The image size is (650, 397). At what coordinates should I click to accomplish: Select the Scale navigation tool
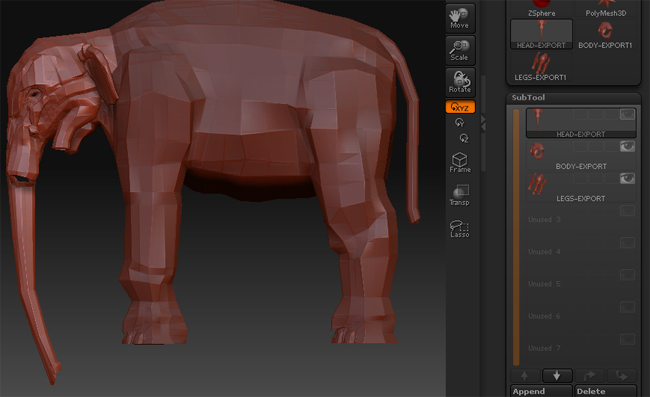pos(460,51)
